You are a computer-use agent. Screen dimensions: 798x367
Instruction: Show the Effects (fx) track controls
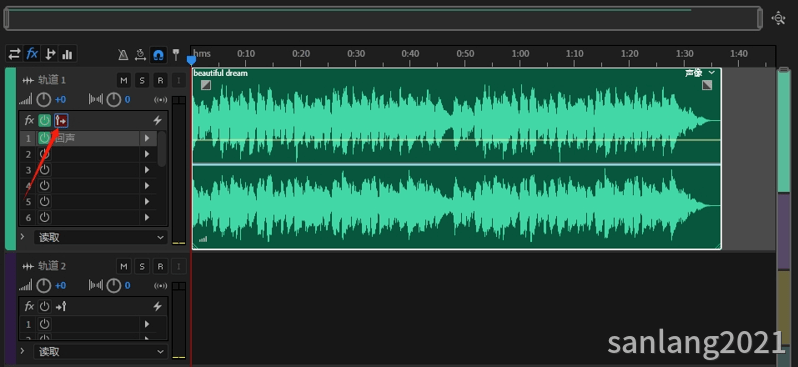(x=32, y=53)
